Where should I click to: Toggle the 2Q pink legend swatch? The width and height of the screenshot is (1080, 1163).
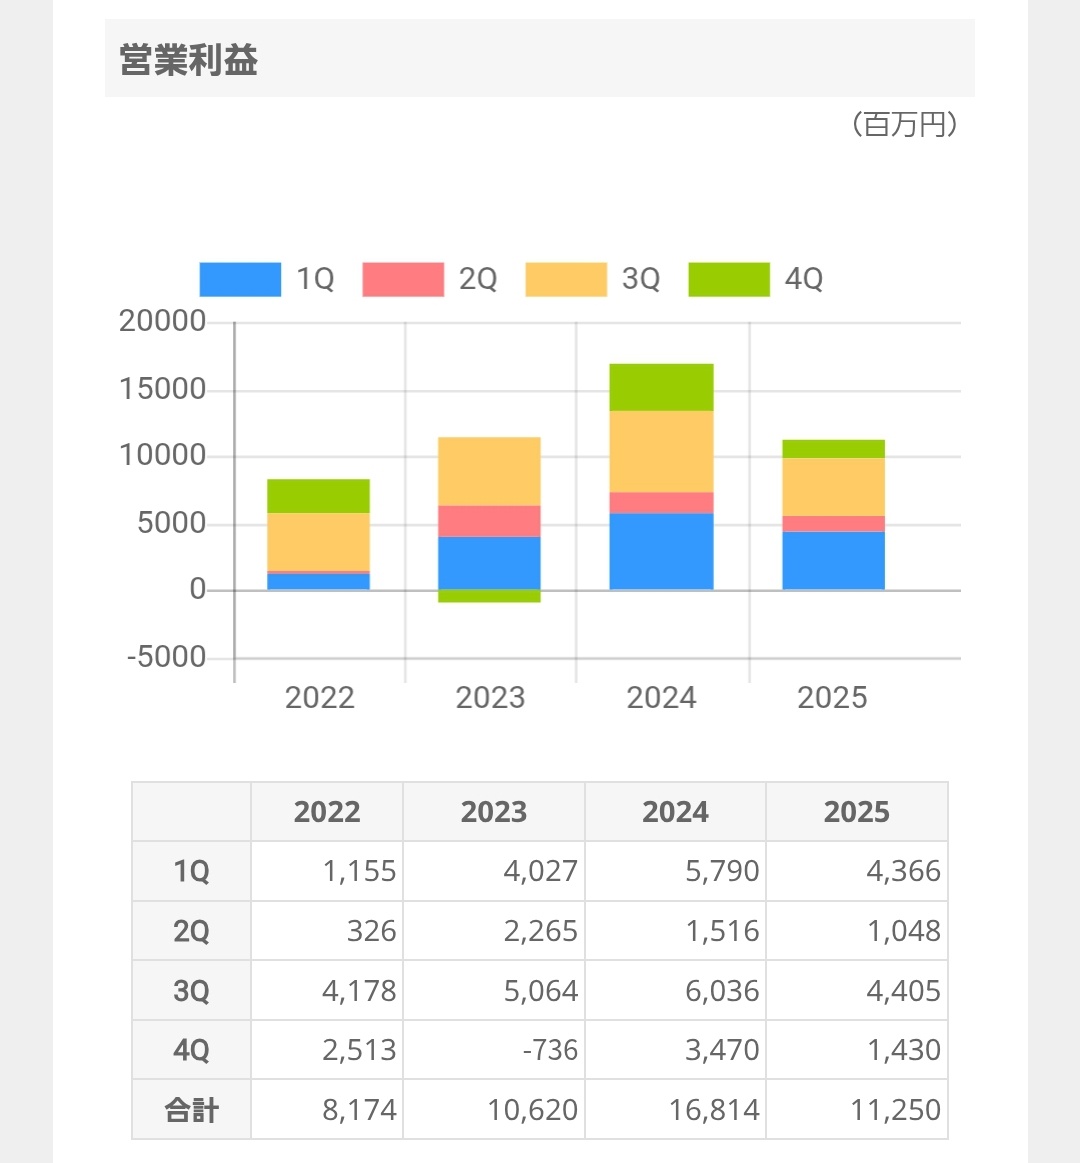coord(403,280)
